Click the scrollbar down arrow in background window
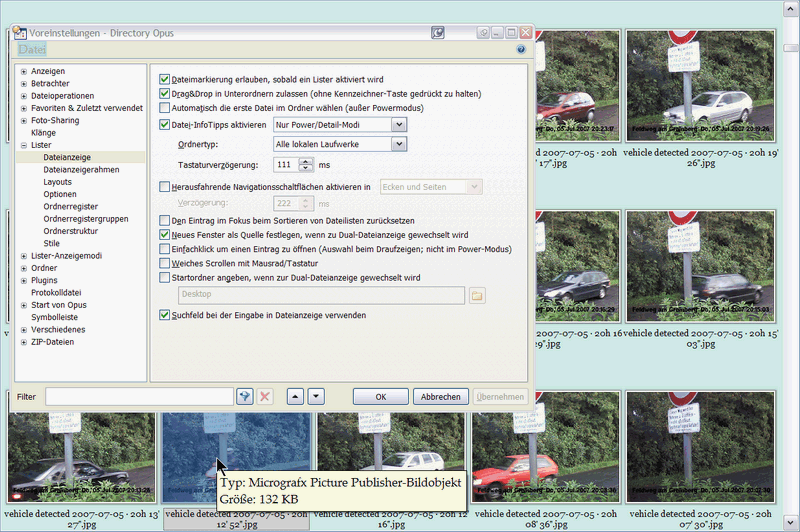800x532 pixels. pos(791,523)
